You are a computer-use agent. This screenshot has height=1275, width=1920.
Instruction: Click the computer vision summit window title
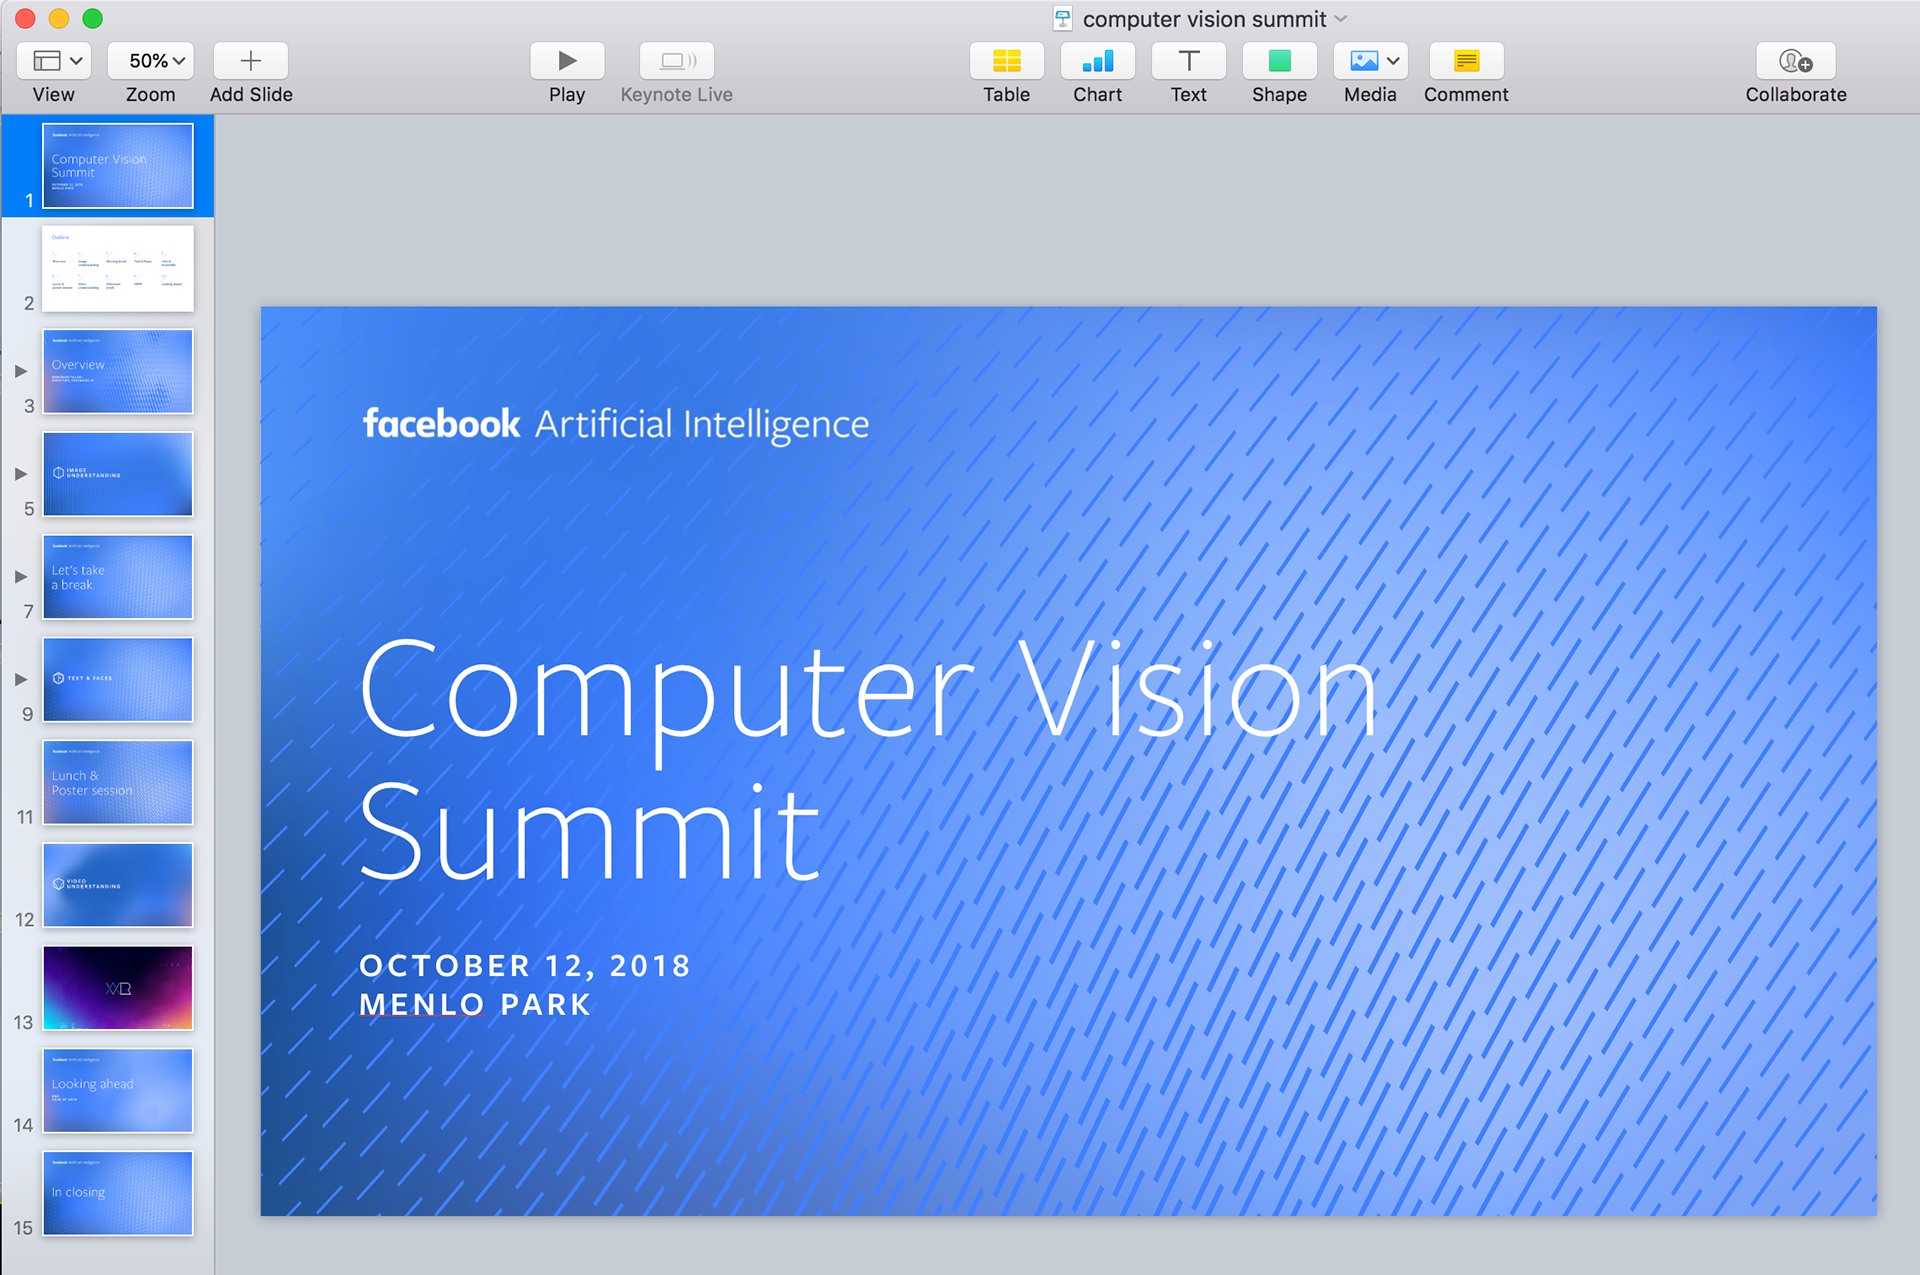1205,19
